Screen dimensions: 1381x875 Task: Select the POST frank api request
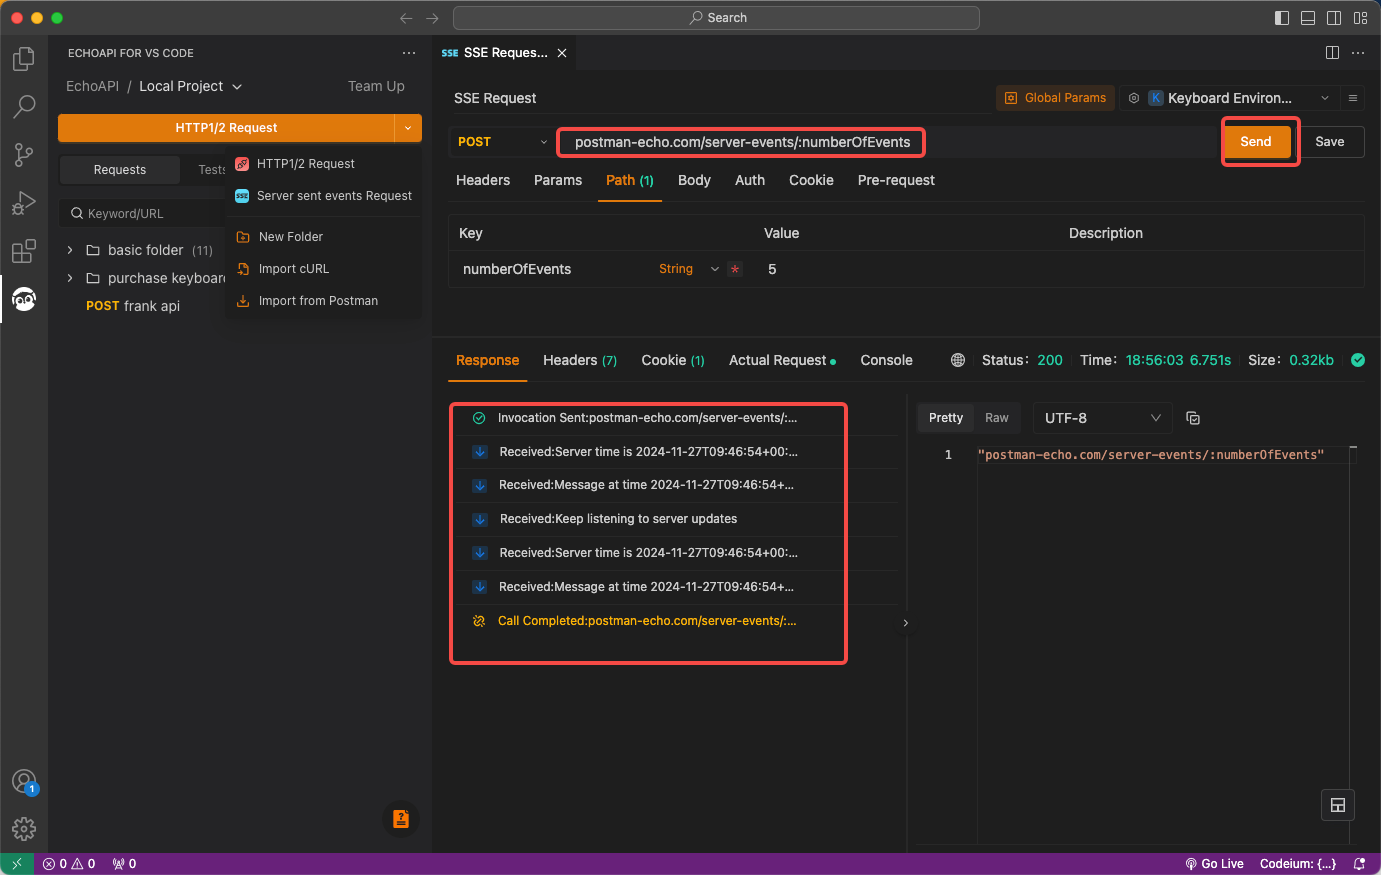(x=133, y=306)
